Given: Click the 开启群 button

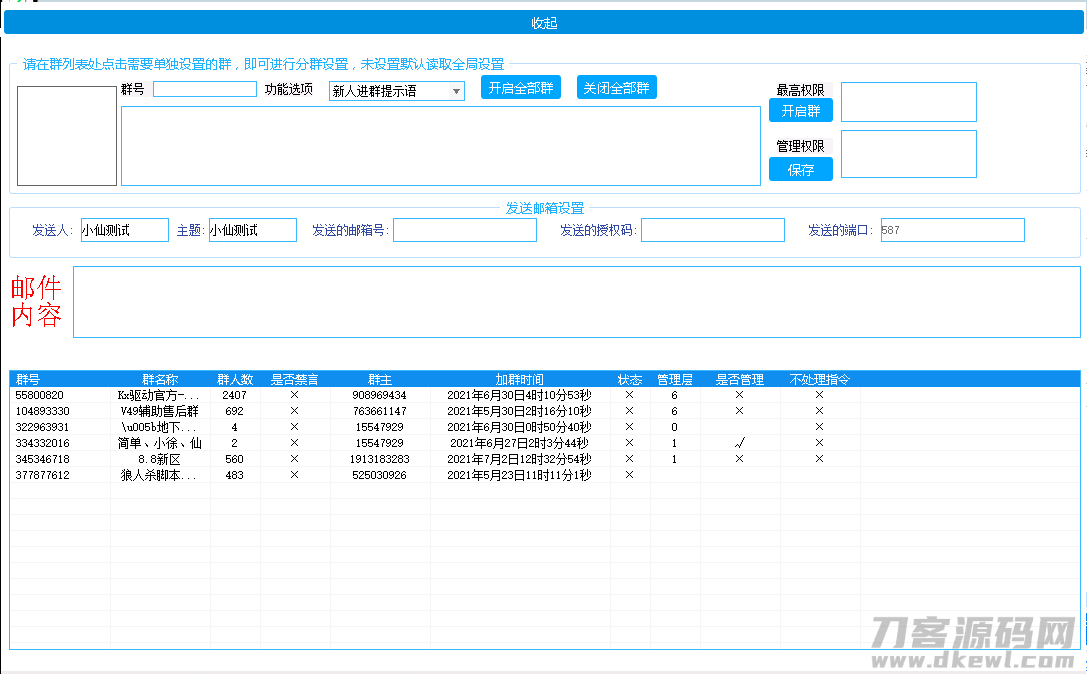Looking at the screenshot, I should tap(801, 111).
